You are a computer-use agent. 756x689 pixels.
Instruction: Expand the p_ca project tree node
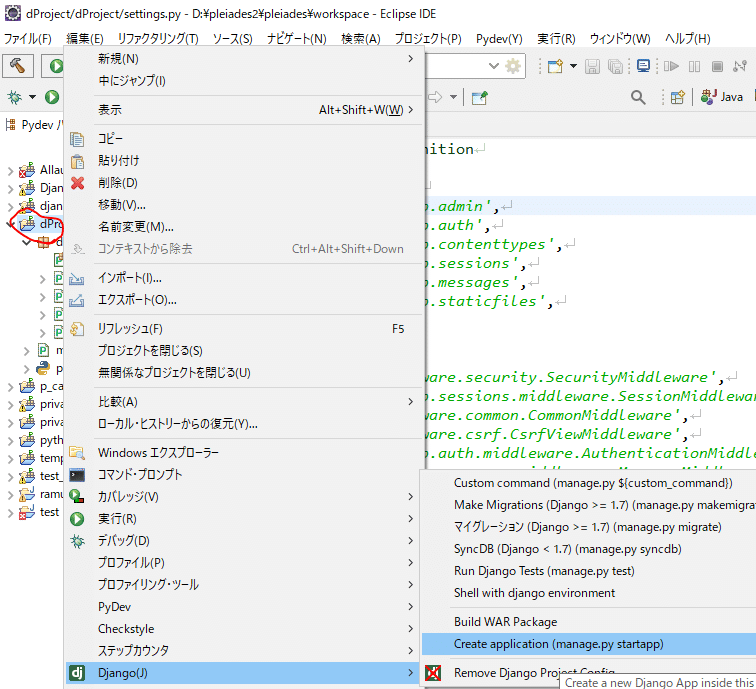point(10,387)
